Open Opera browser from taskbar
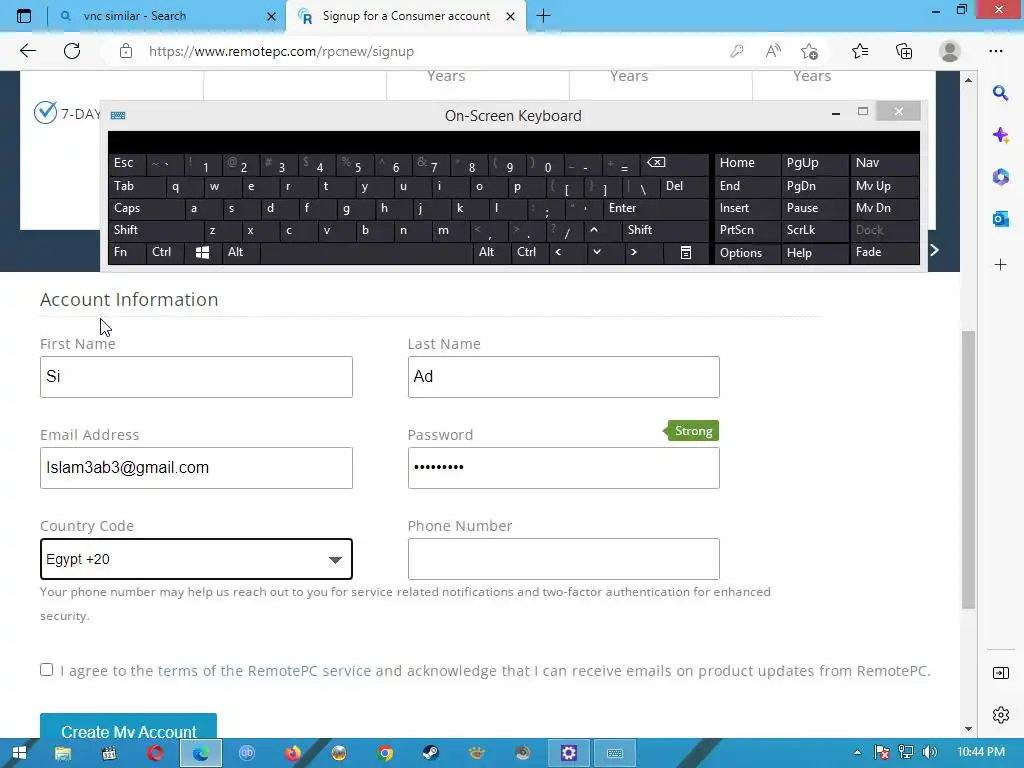The image size is (1024, 768). 155,753
